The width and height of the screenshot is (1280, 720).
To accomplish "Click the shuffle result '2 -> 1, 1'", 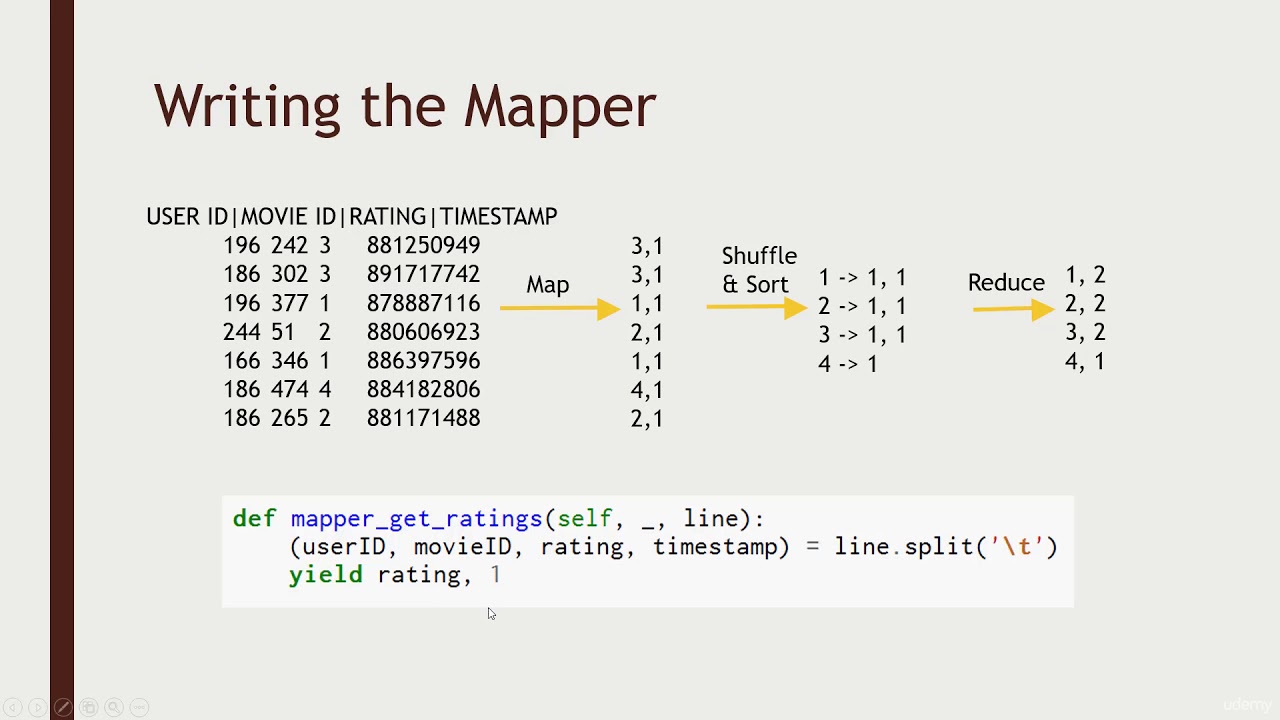I will pyautogui.click(x=862, y=307).
